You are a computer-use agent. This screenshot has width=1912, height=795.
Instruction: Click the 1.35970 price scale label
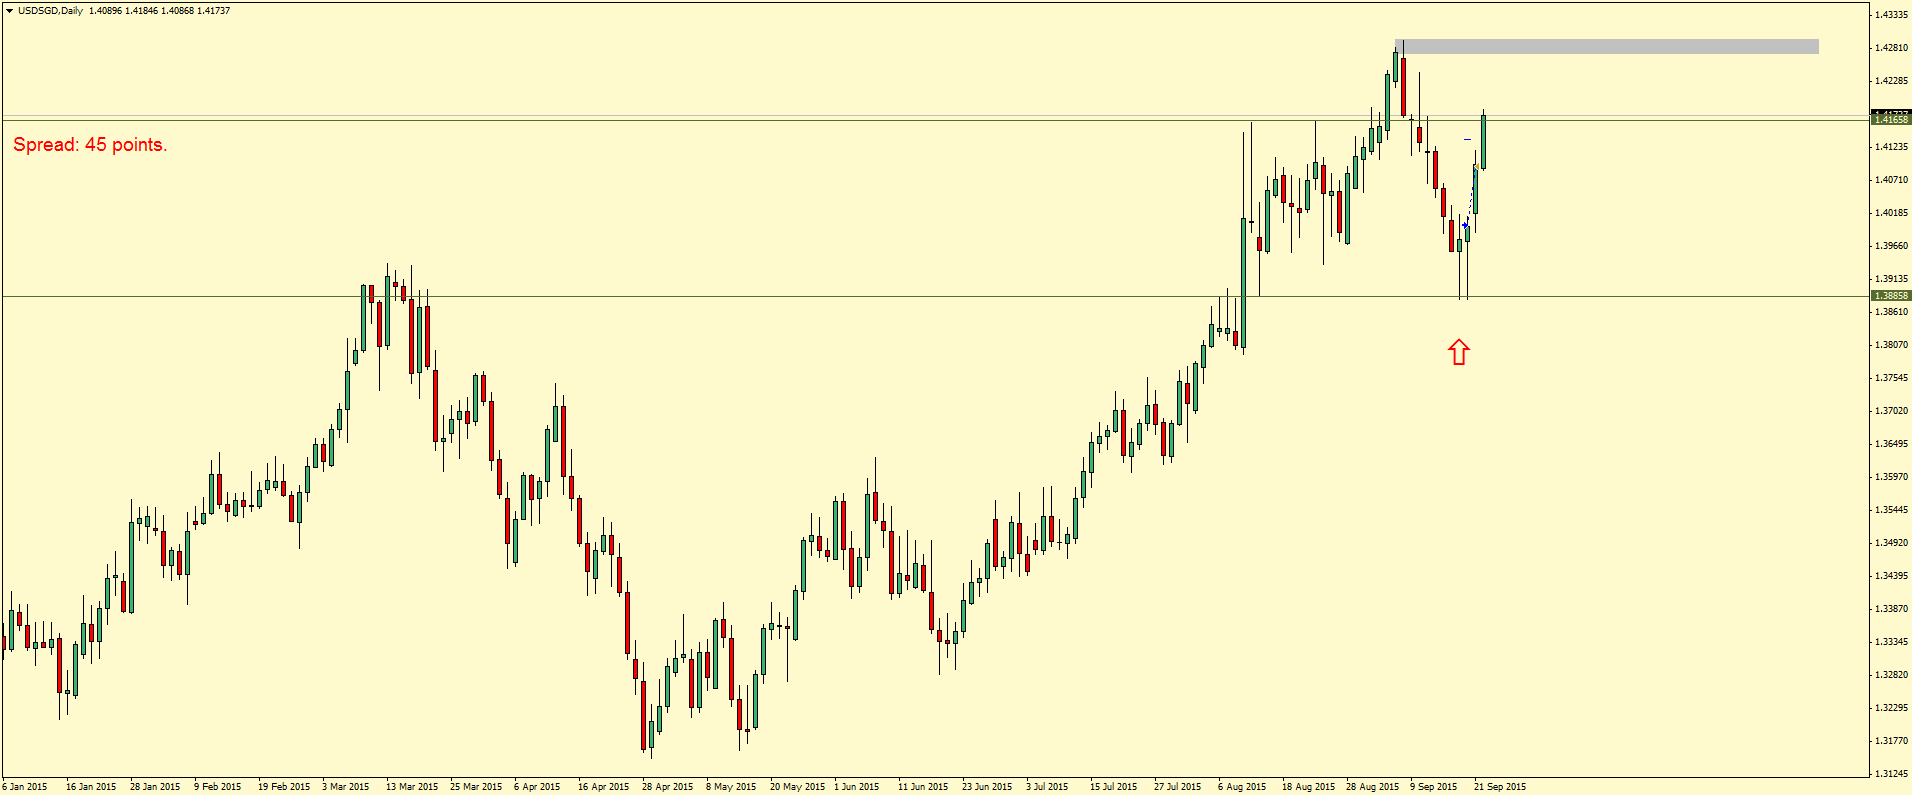click(1892, 477)
